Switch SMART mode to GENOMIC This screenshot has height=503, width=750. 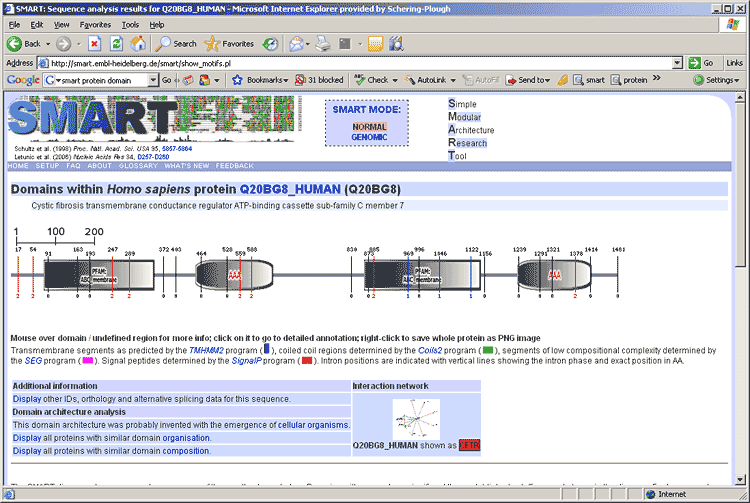369,137
